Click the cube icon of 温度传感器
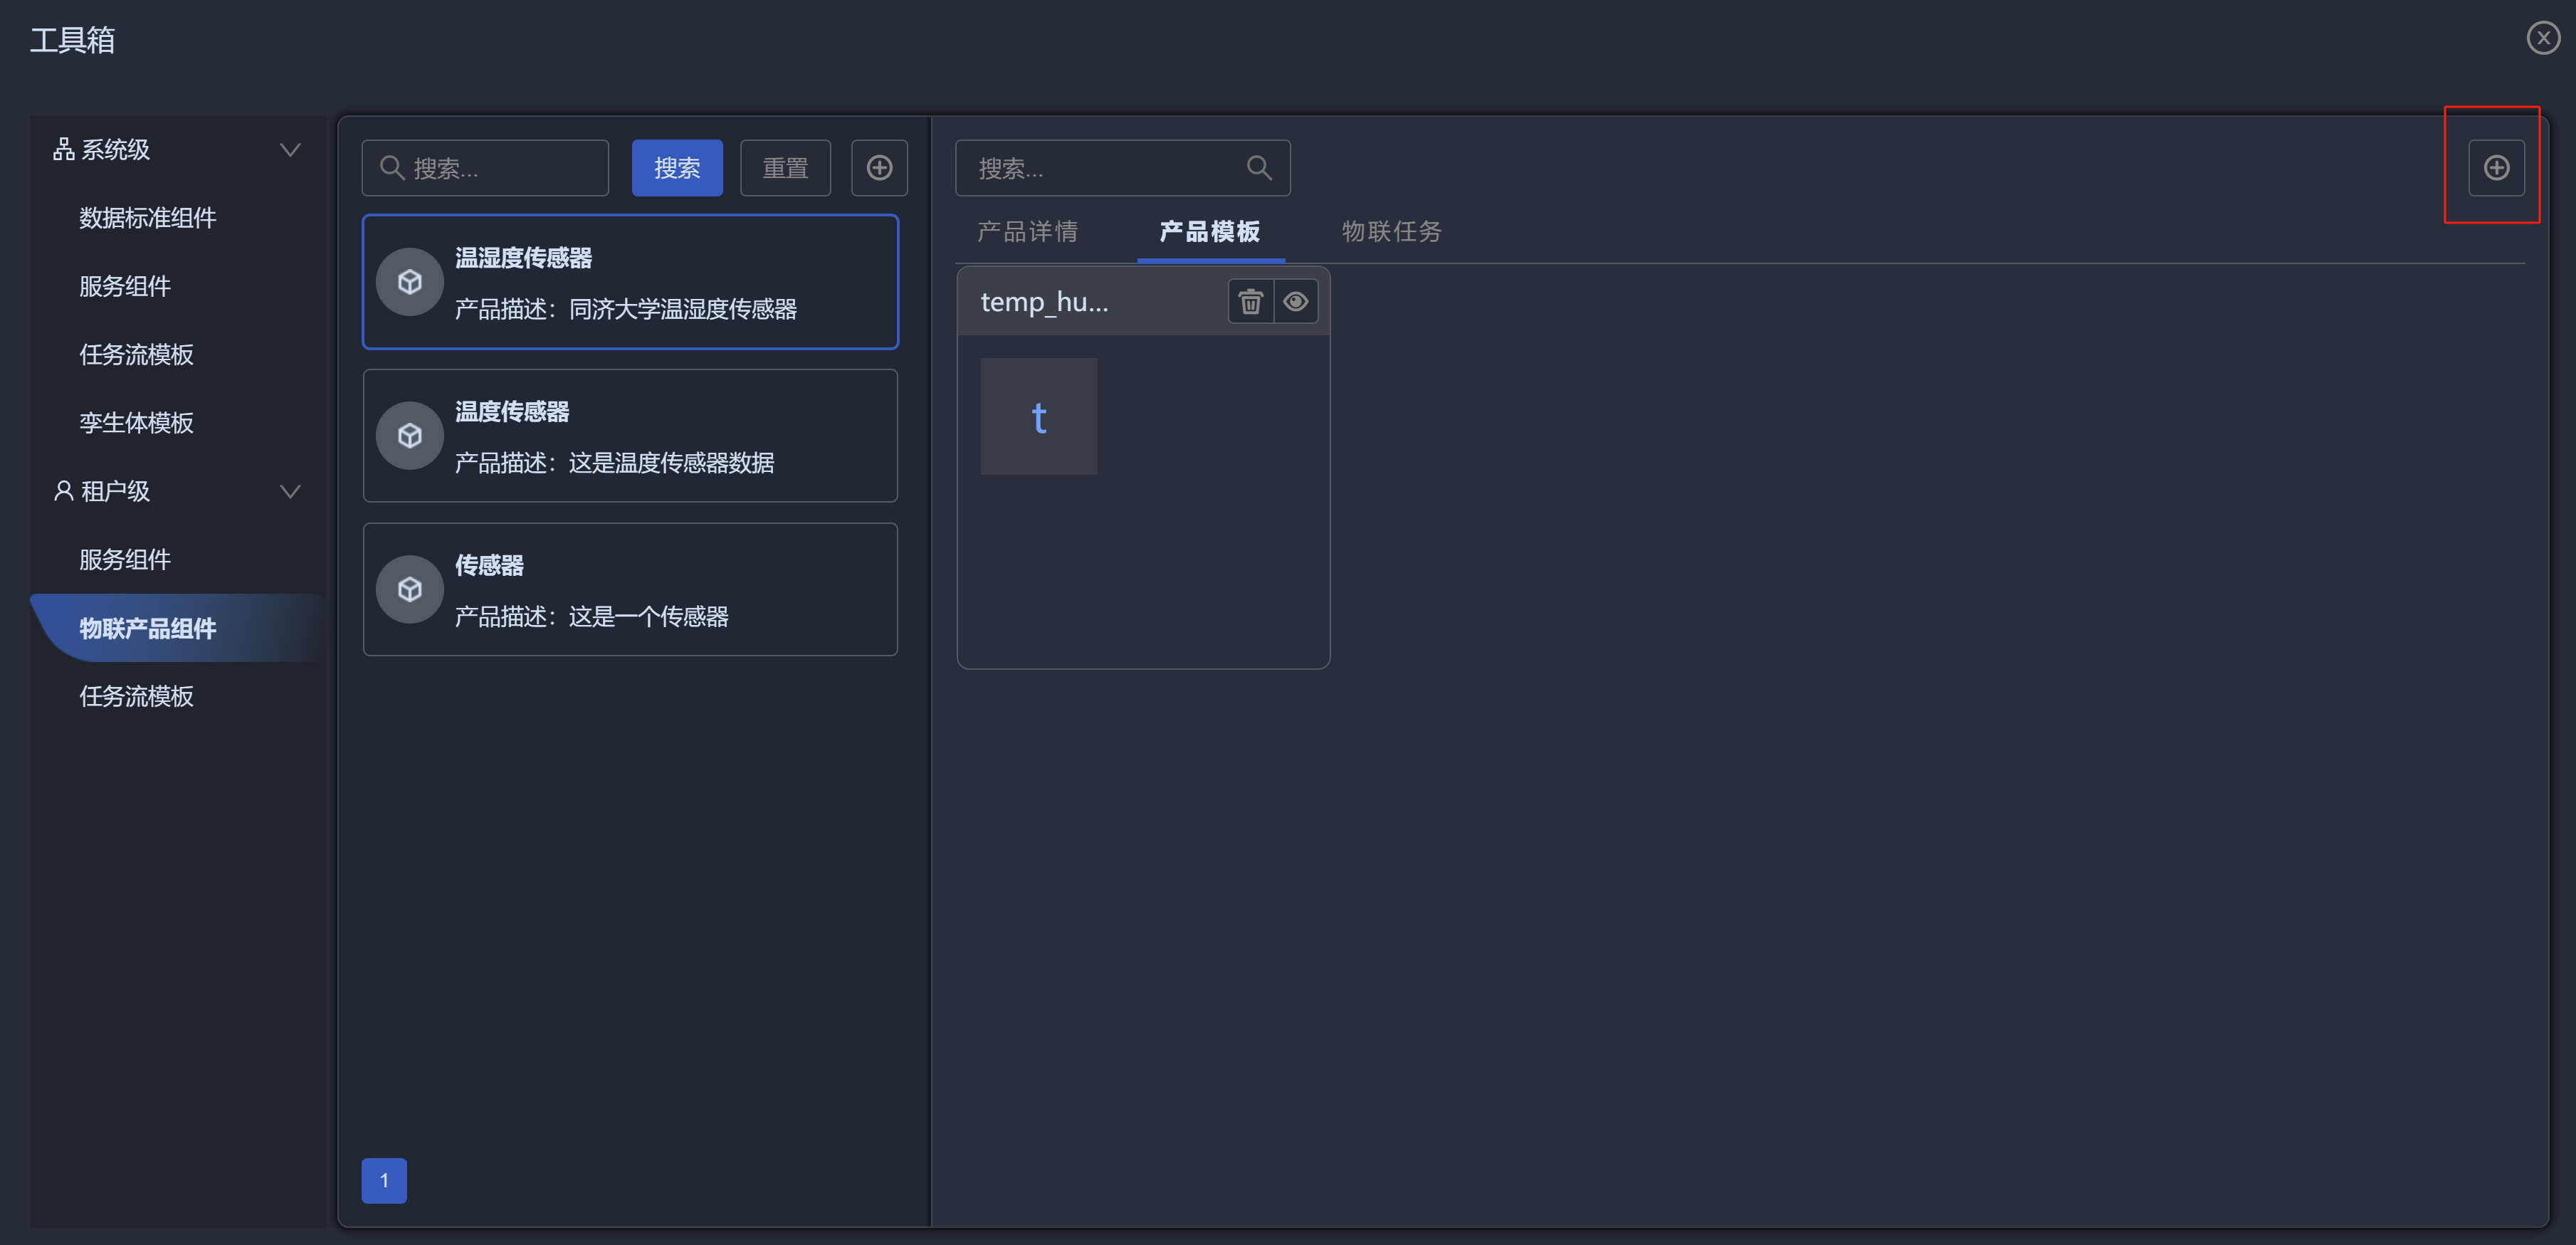2576x1245 pixels. pyautogui.click(x=410, y=436)
